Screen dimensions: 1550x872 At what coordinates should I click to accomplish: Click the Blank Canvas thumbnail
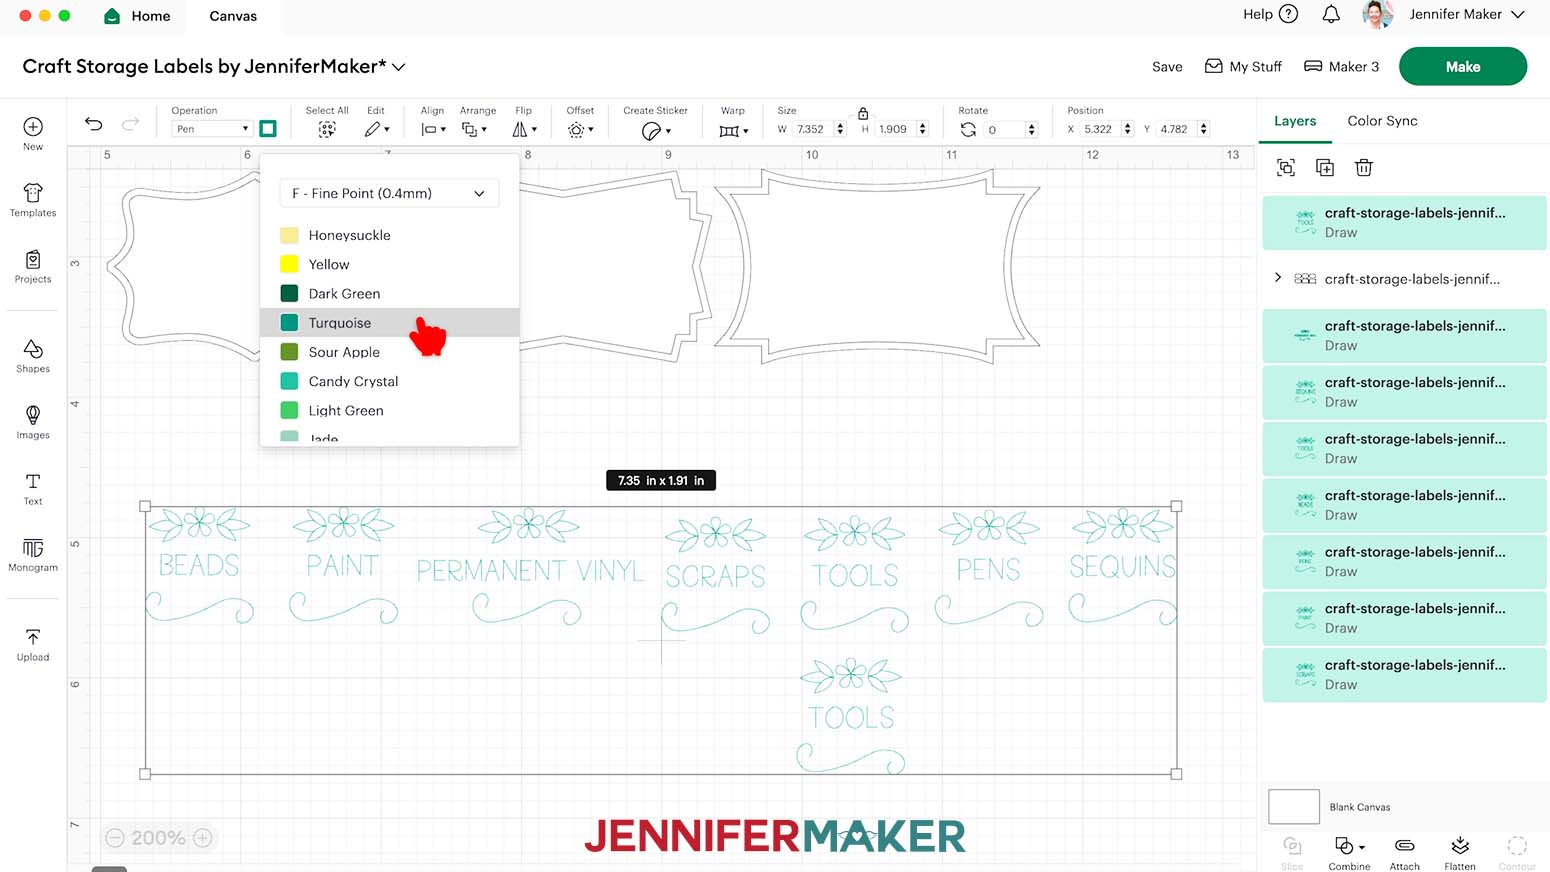(x=1294, y=806)
